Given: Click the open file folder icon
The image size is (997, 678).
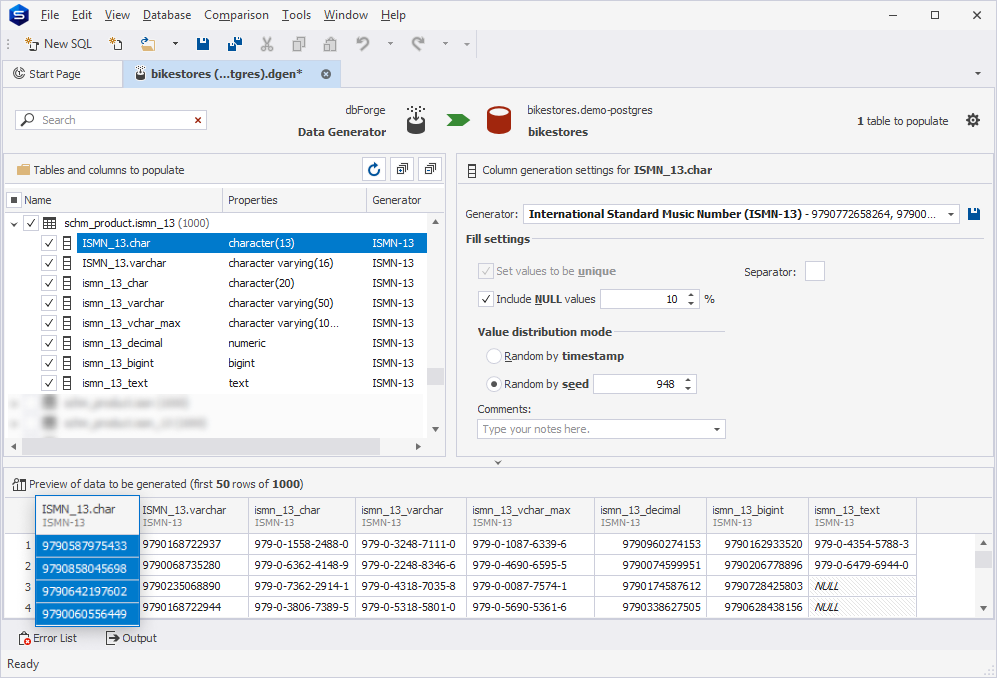Looking at the screenshot, I should click(x=148, y=44).
